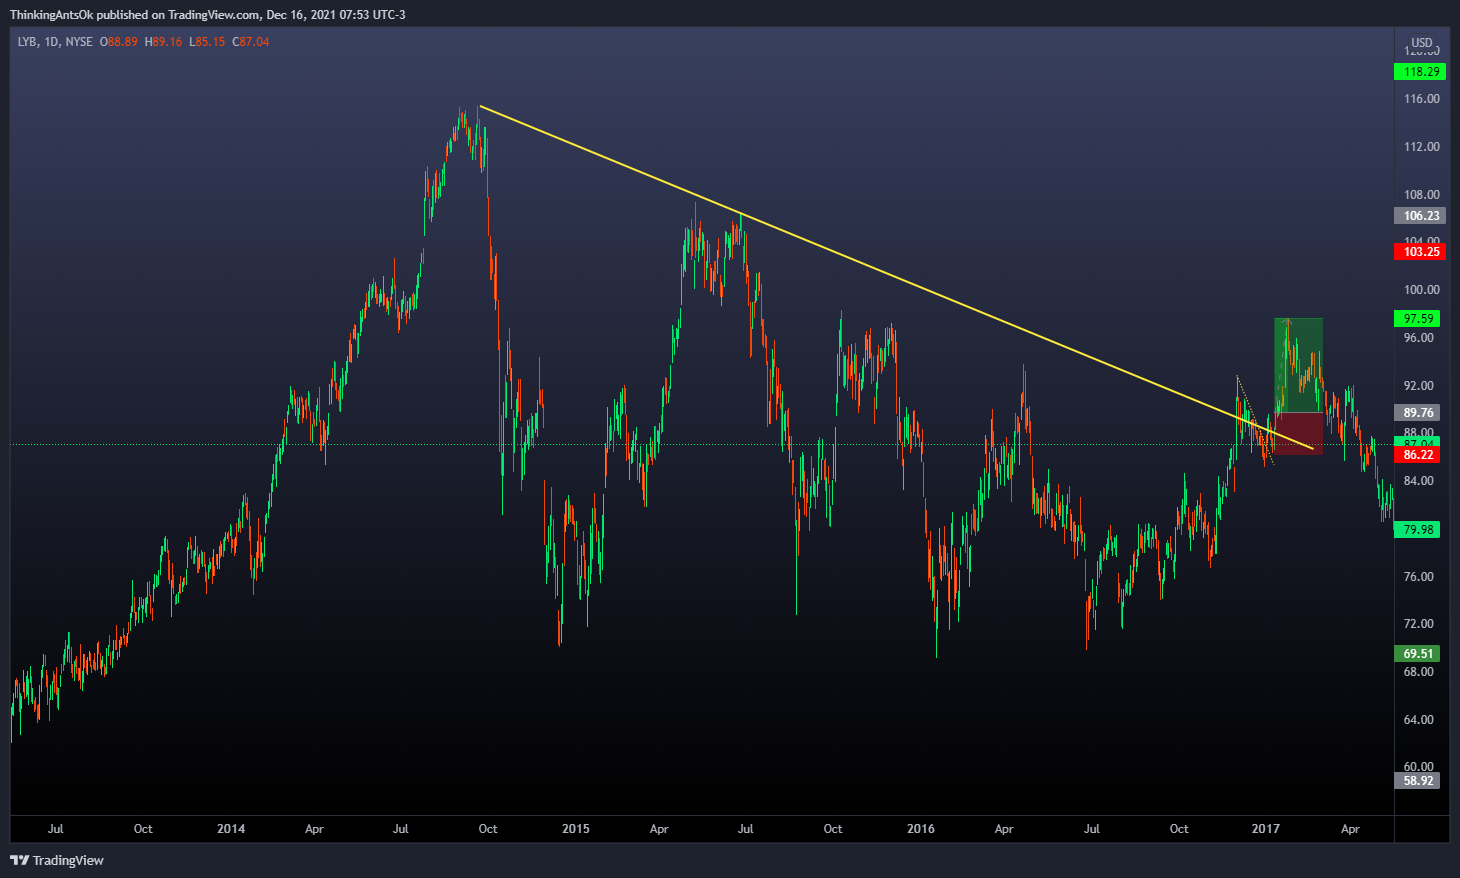1460x878 pixels.
Task: Click the close value C87.04
Action: [251, 42]
